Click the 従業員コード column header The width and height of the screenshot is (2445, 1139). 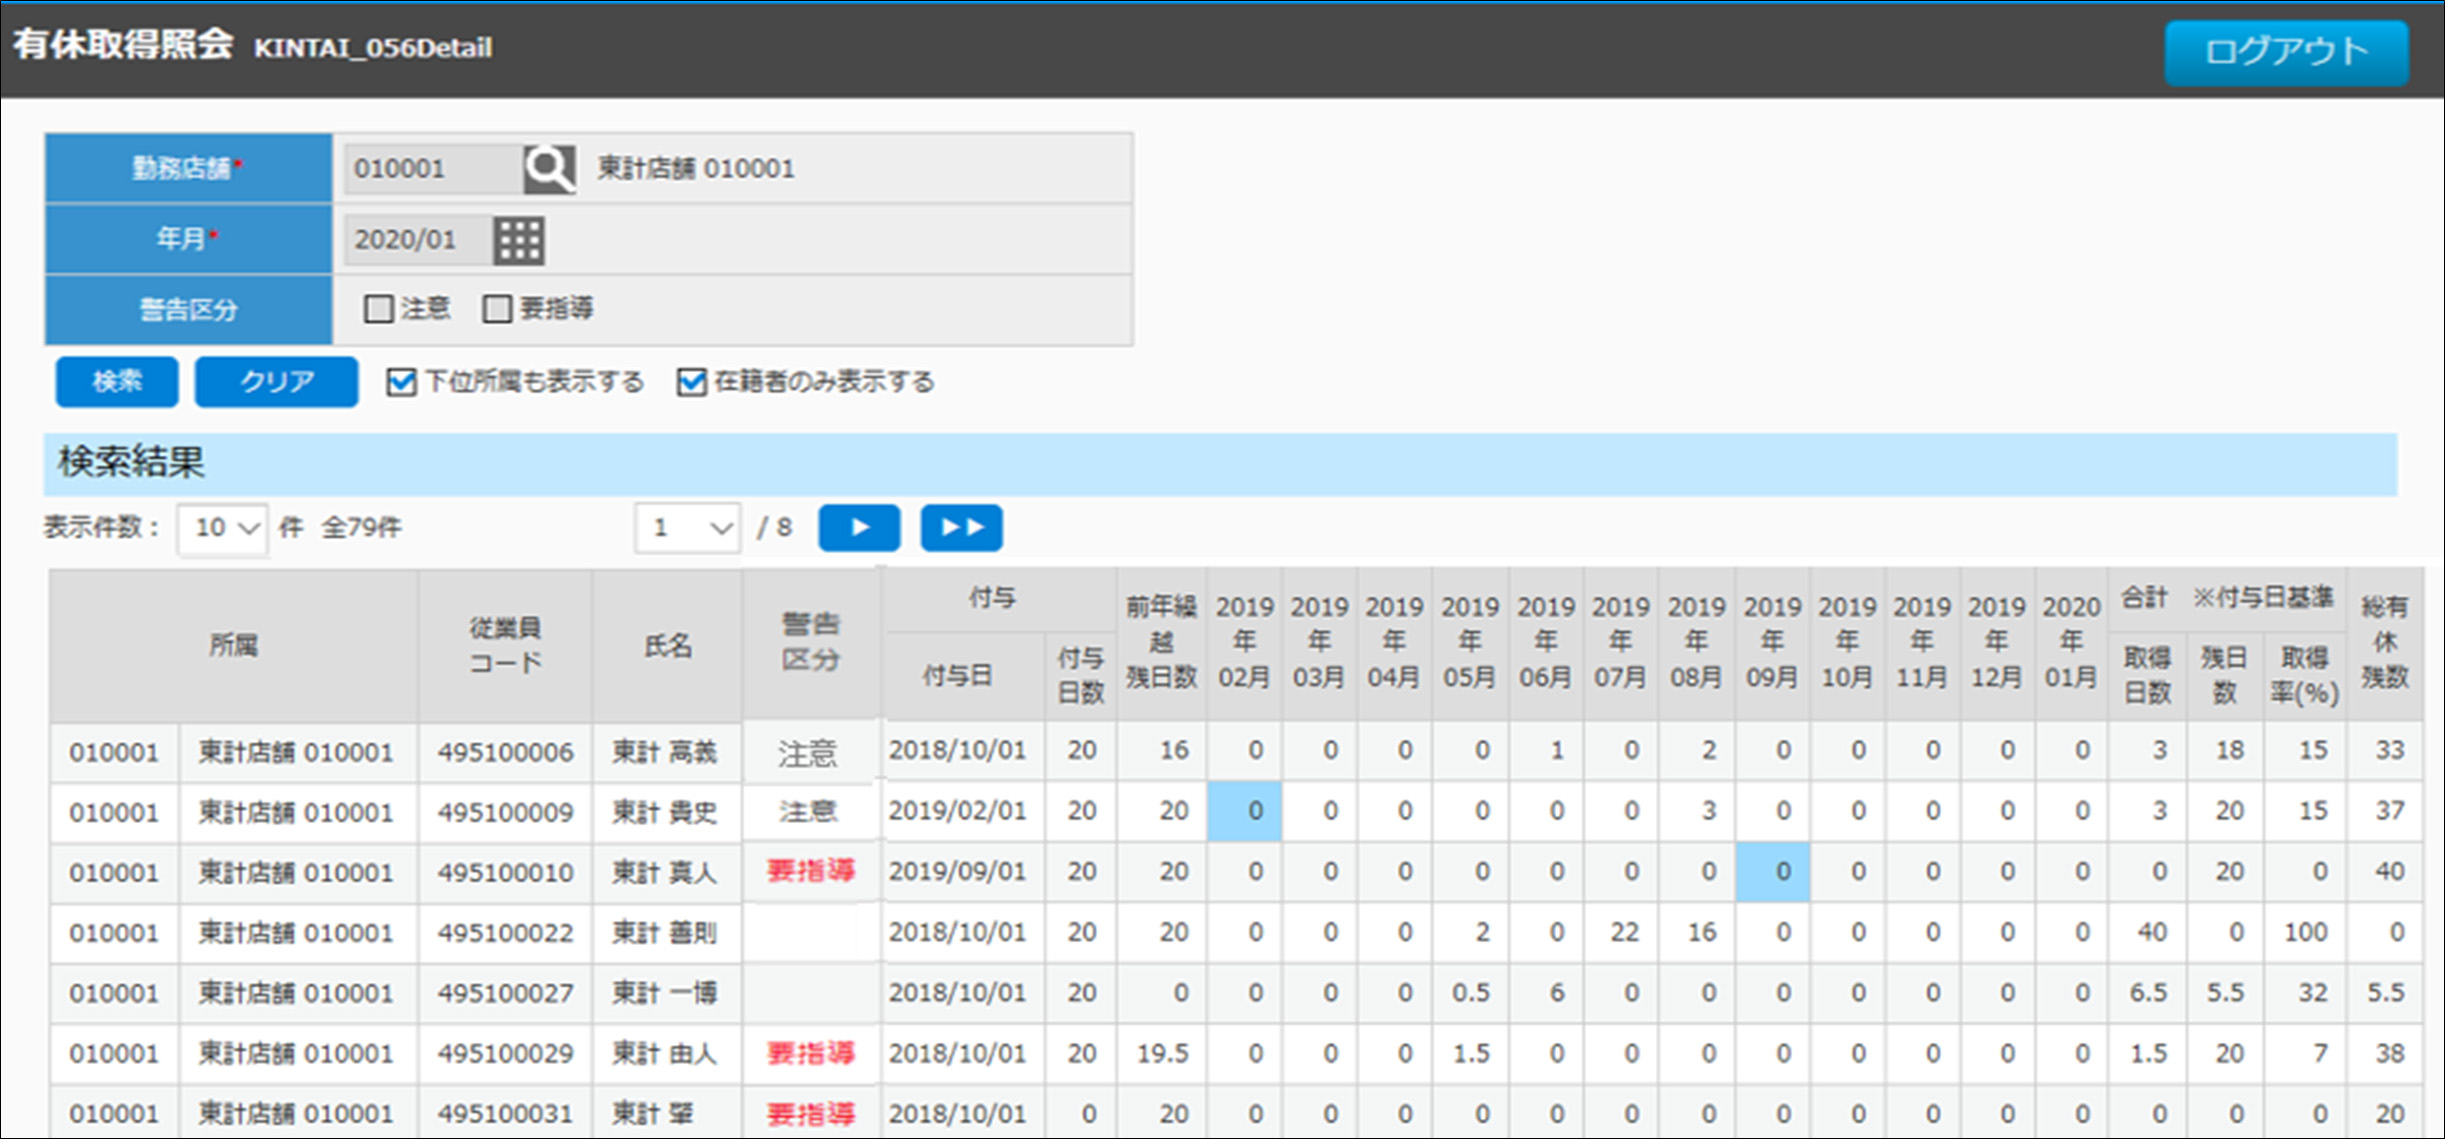pyautogui.click(x=505, y=646)
